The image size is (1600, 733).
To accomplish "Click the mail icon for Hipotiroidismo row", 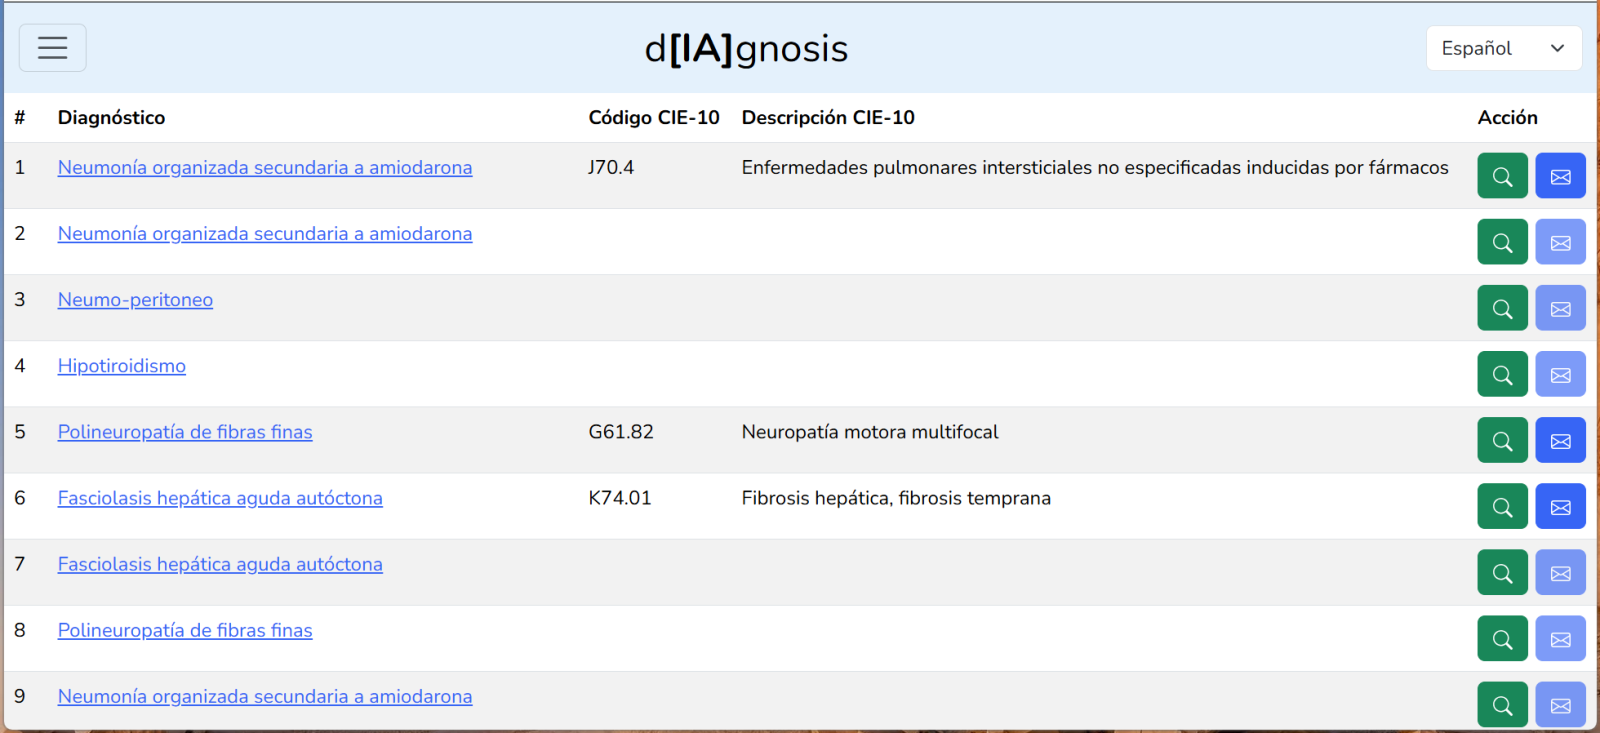I will (x=1560, y=374).
